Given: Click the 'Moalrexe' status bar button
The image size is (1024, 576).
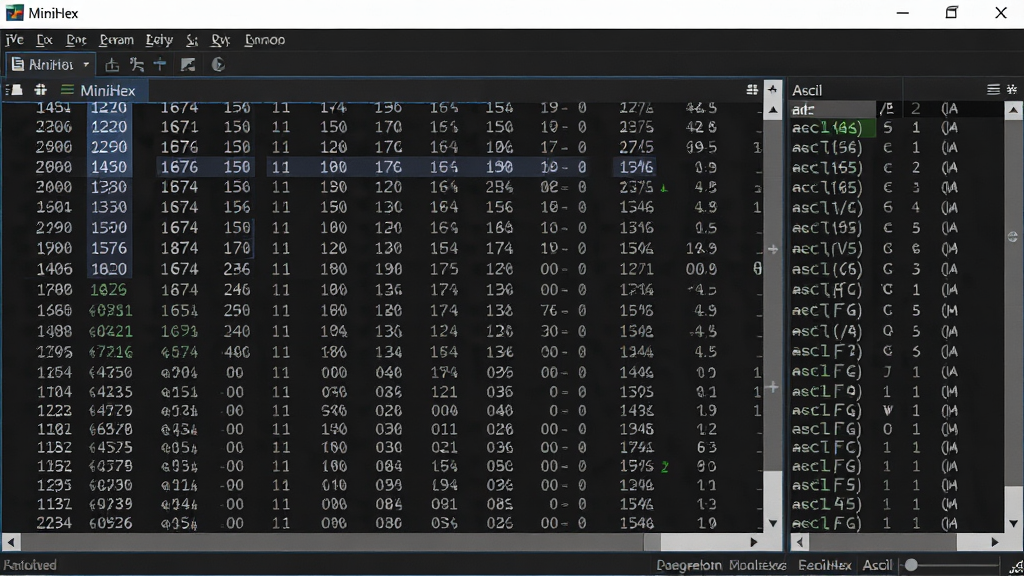Looking at the screenshot, I should click(x=758, y=565).
